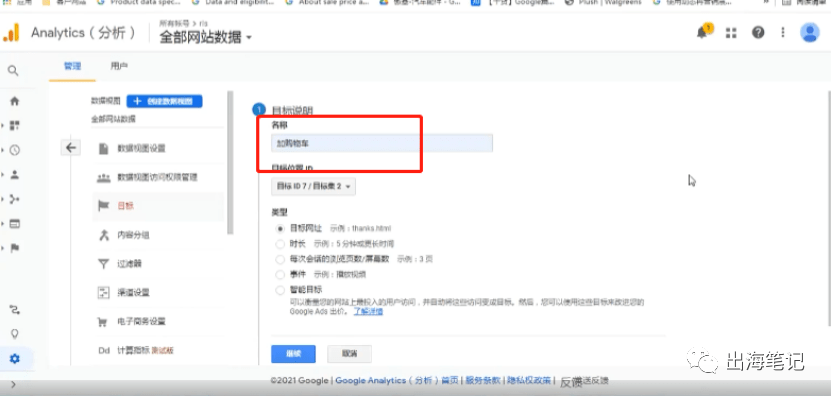
Task: Click the goal 名称 name input field
Action: click(382, 143)
